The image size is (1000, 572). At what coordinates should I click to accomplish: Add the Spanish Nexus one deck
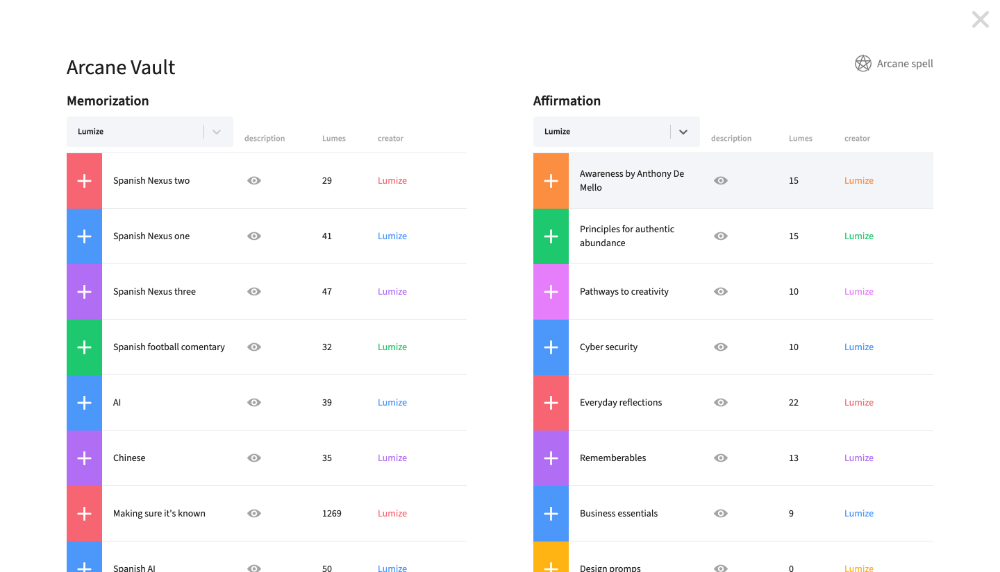coord(84,236)
